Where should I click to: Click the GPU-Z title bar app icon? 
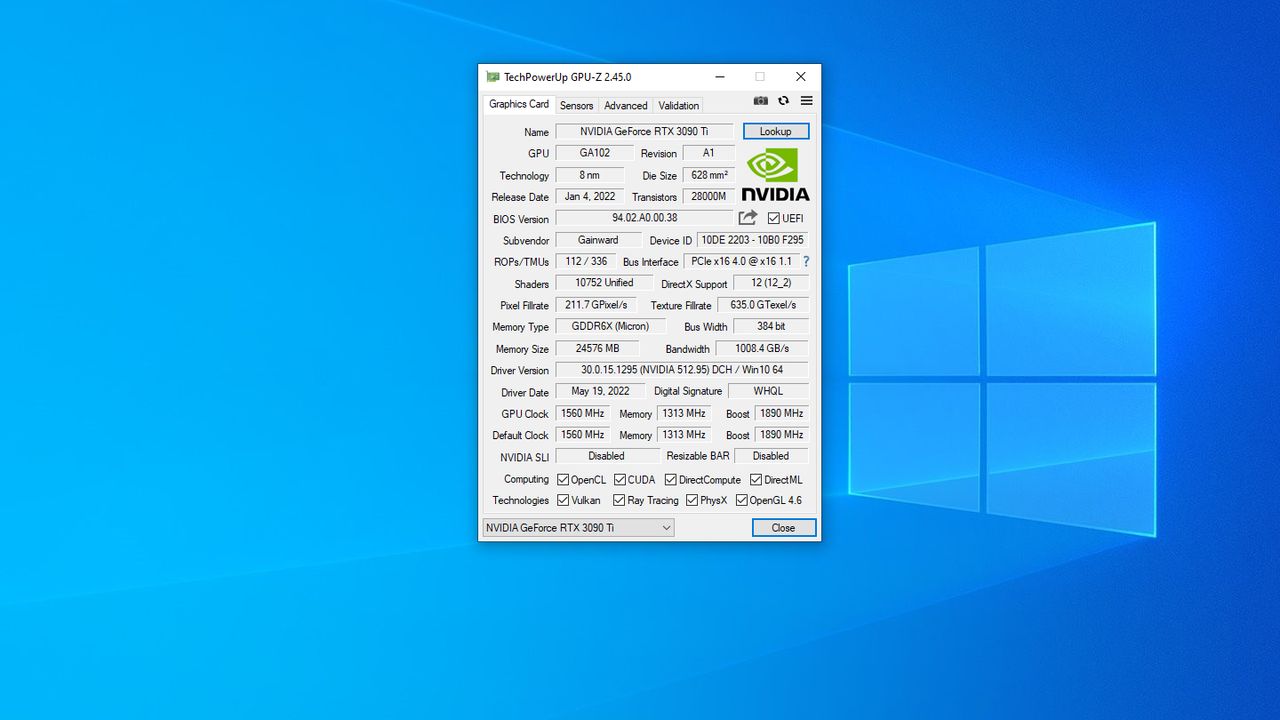[x=492, y=77]
